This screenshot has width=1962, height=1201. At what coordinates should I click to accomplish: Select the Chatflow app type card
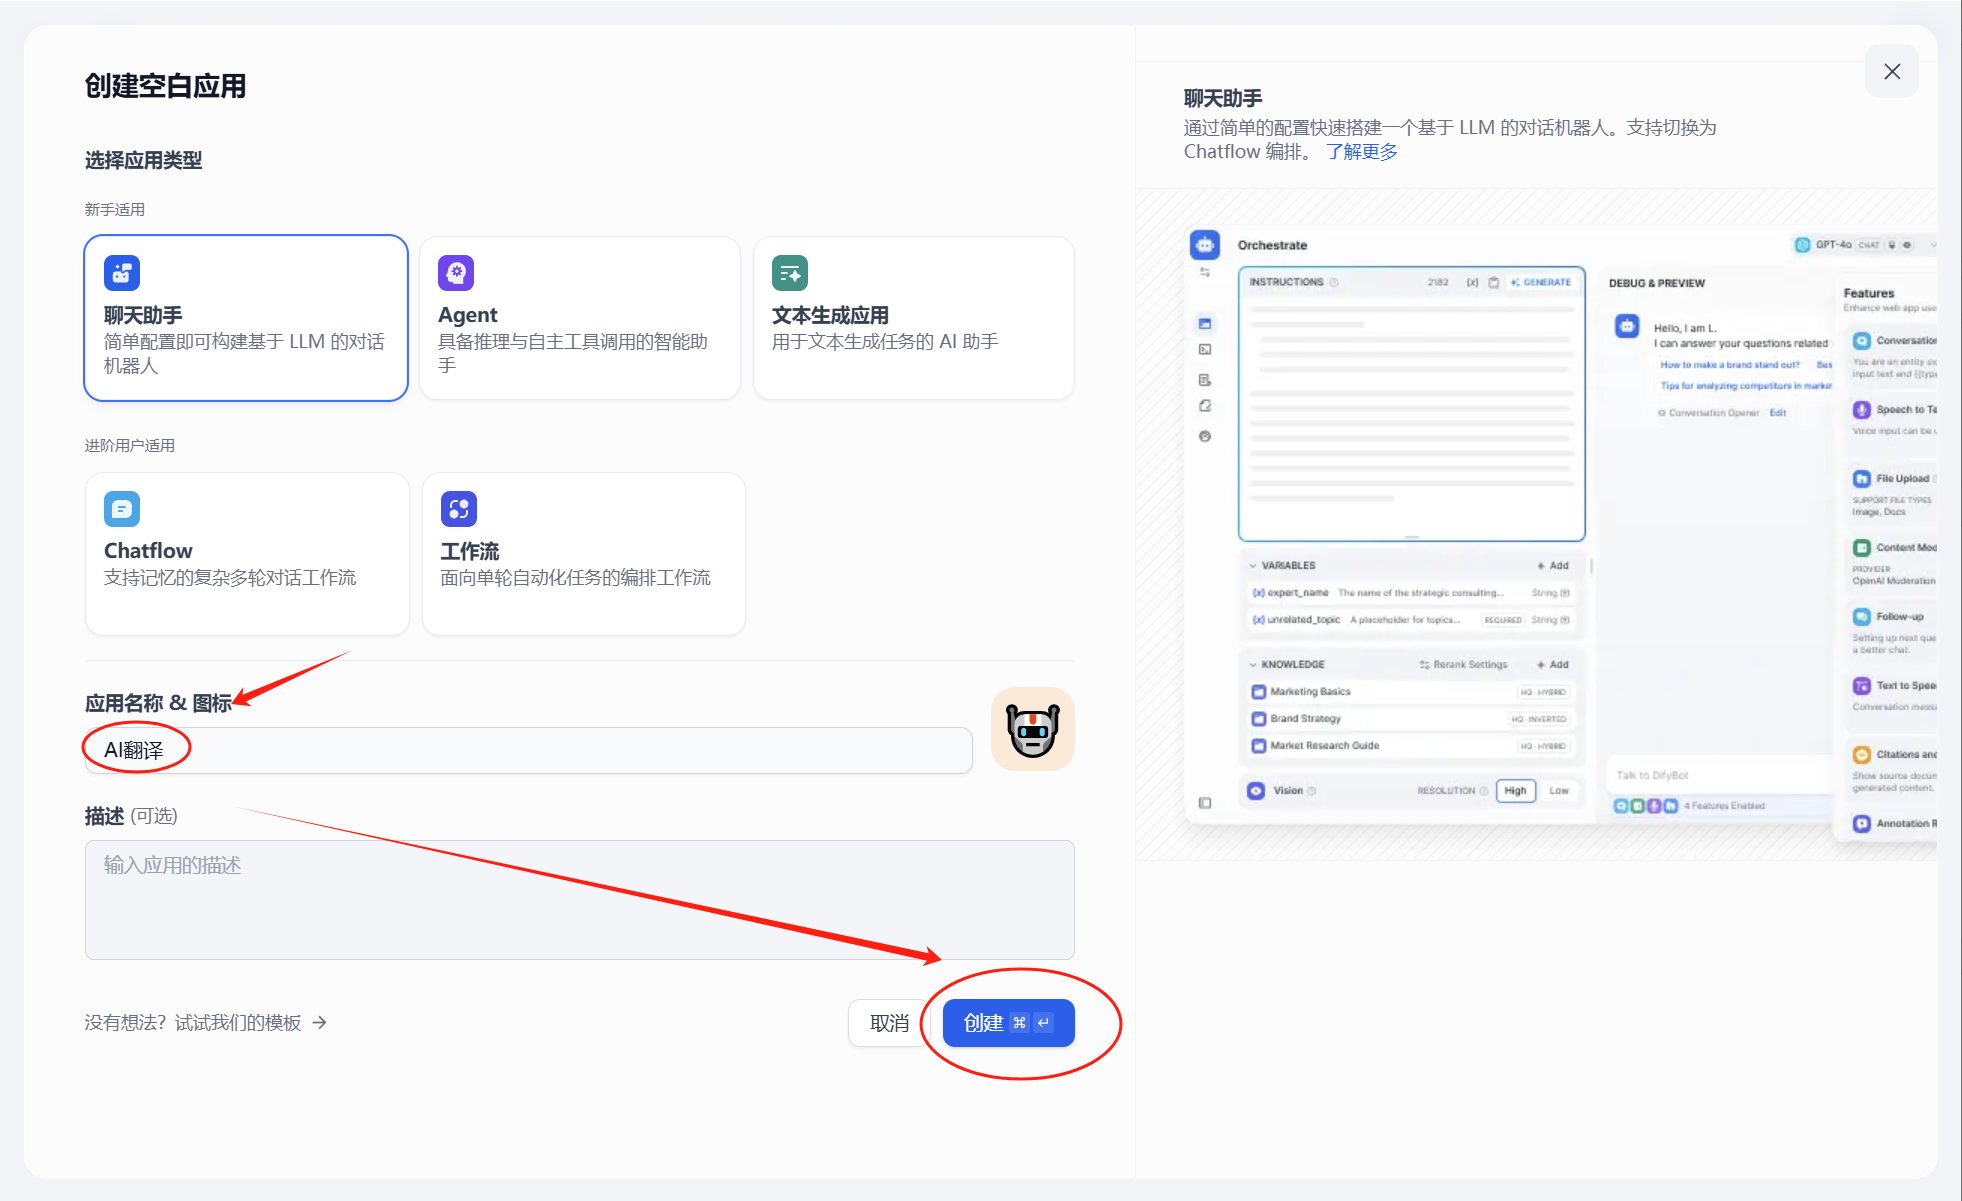[x=246, y=554]
